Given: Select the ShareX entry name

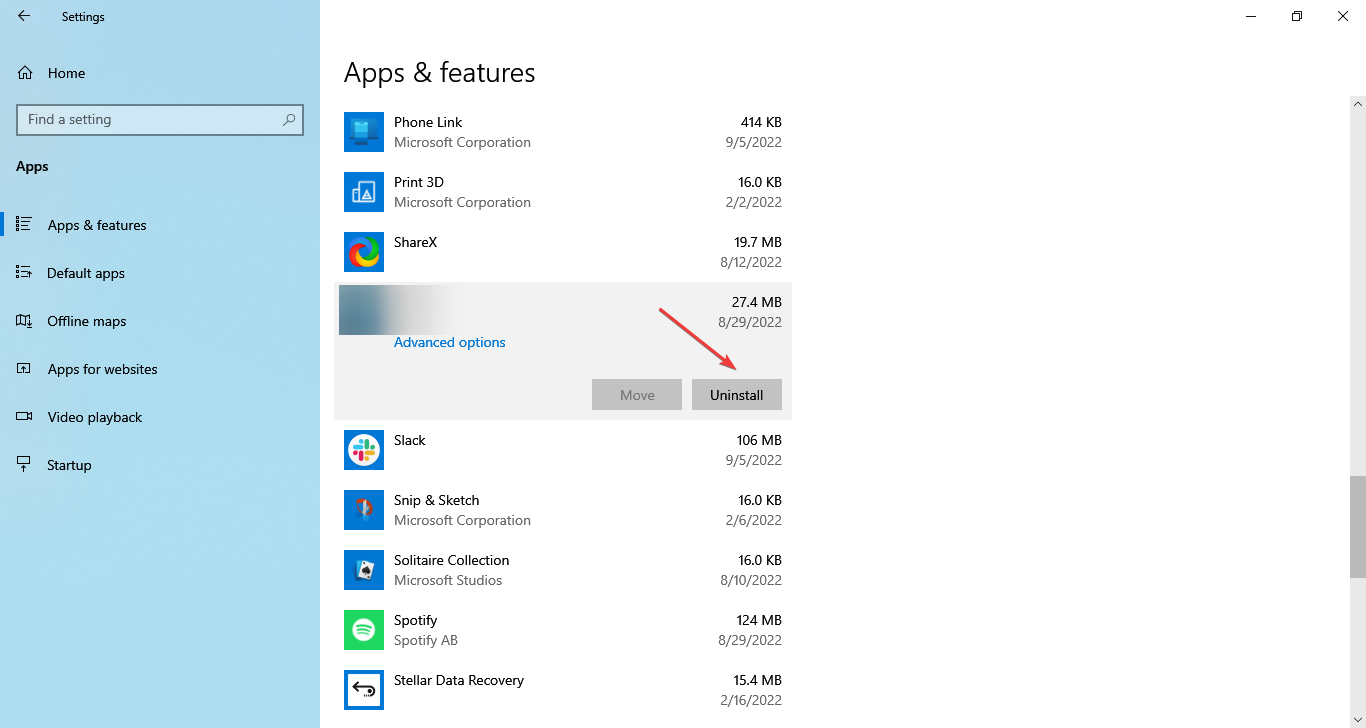Looking at the screenshot, I should click(416, 242).
